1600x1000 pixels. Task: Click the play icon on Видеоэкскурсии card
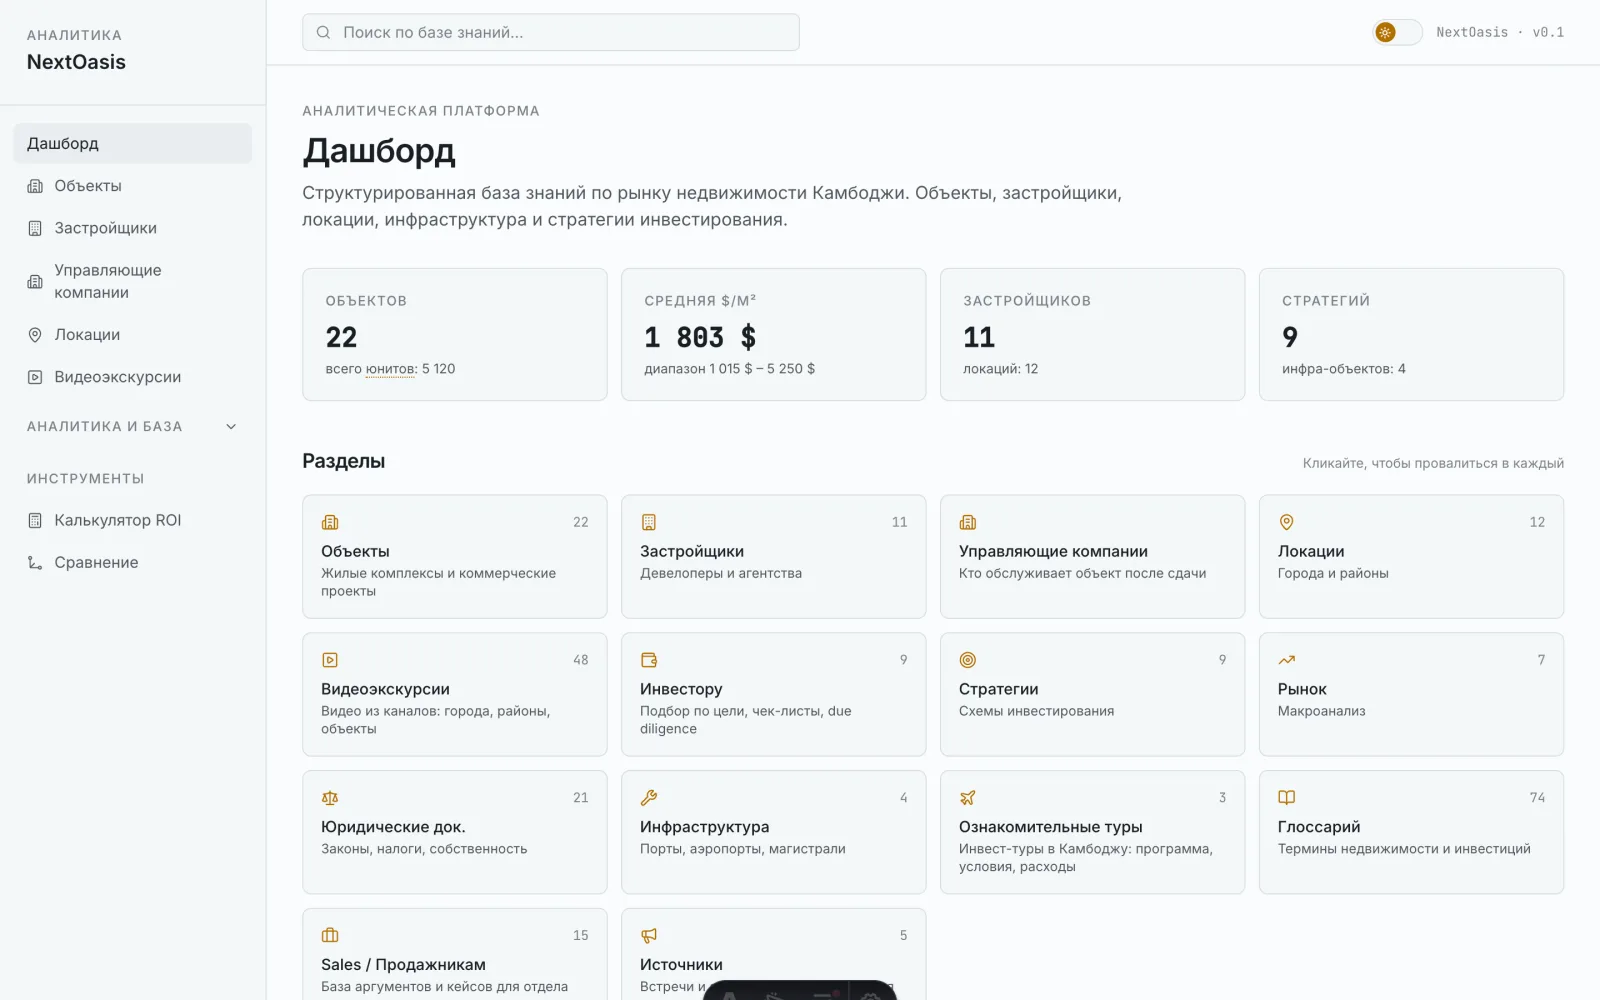click(330, 660)
